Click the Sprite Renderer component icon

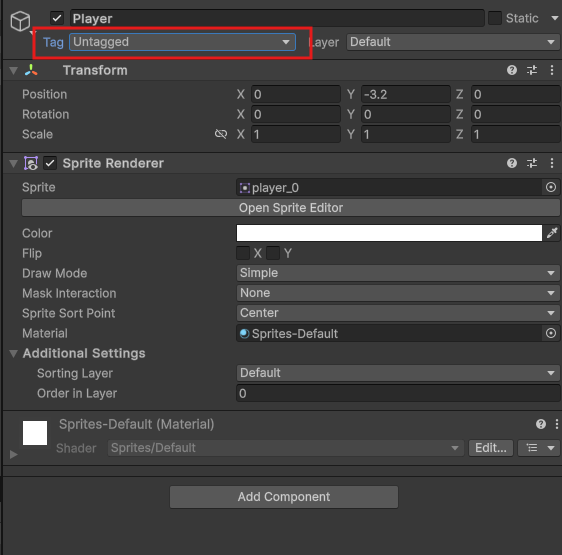(x=31, y=163)
